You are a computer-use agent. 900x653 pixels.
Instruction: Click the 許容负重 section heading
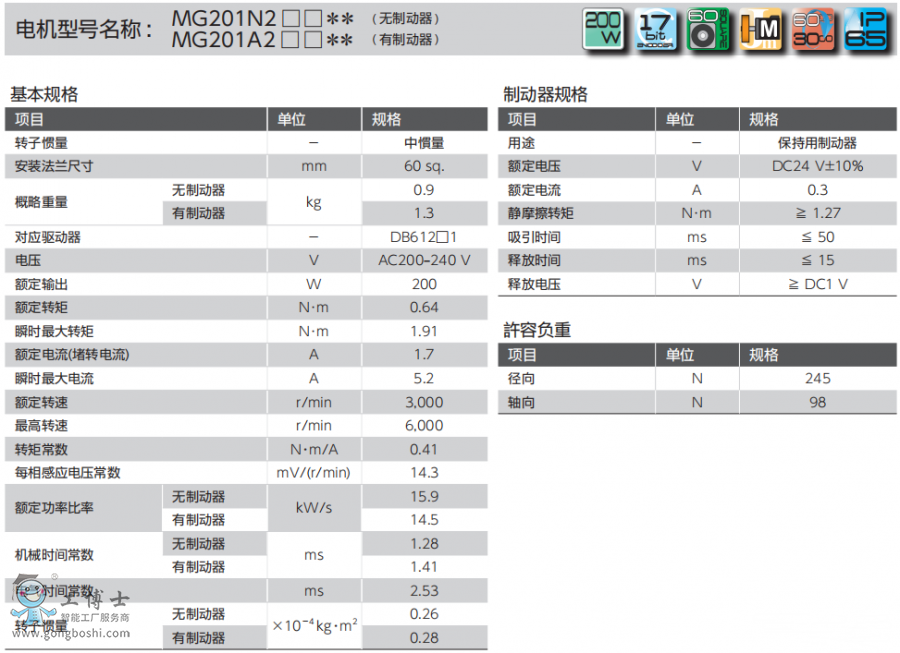click(x=537, y=330)
